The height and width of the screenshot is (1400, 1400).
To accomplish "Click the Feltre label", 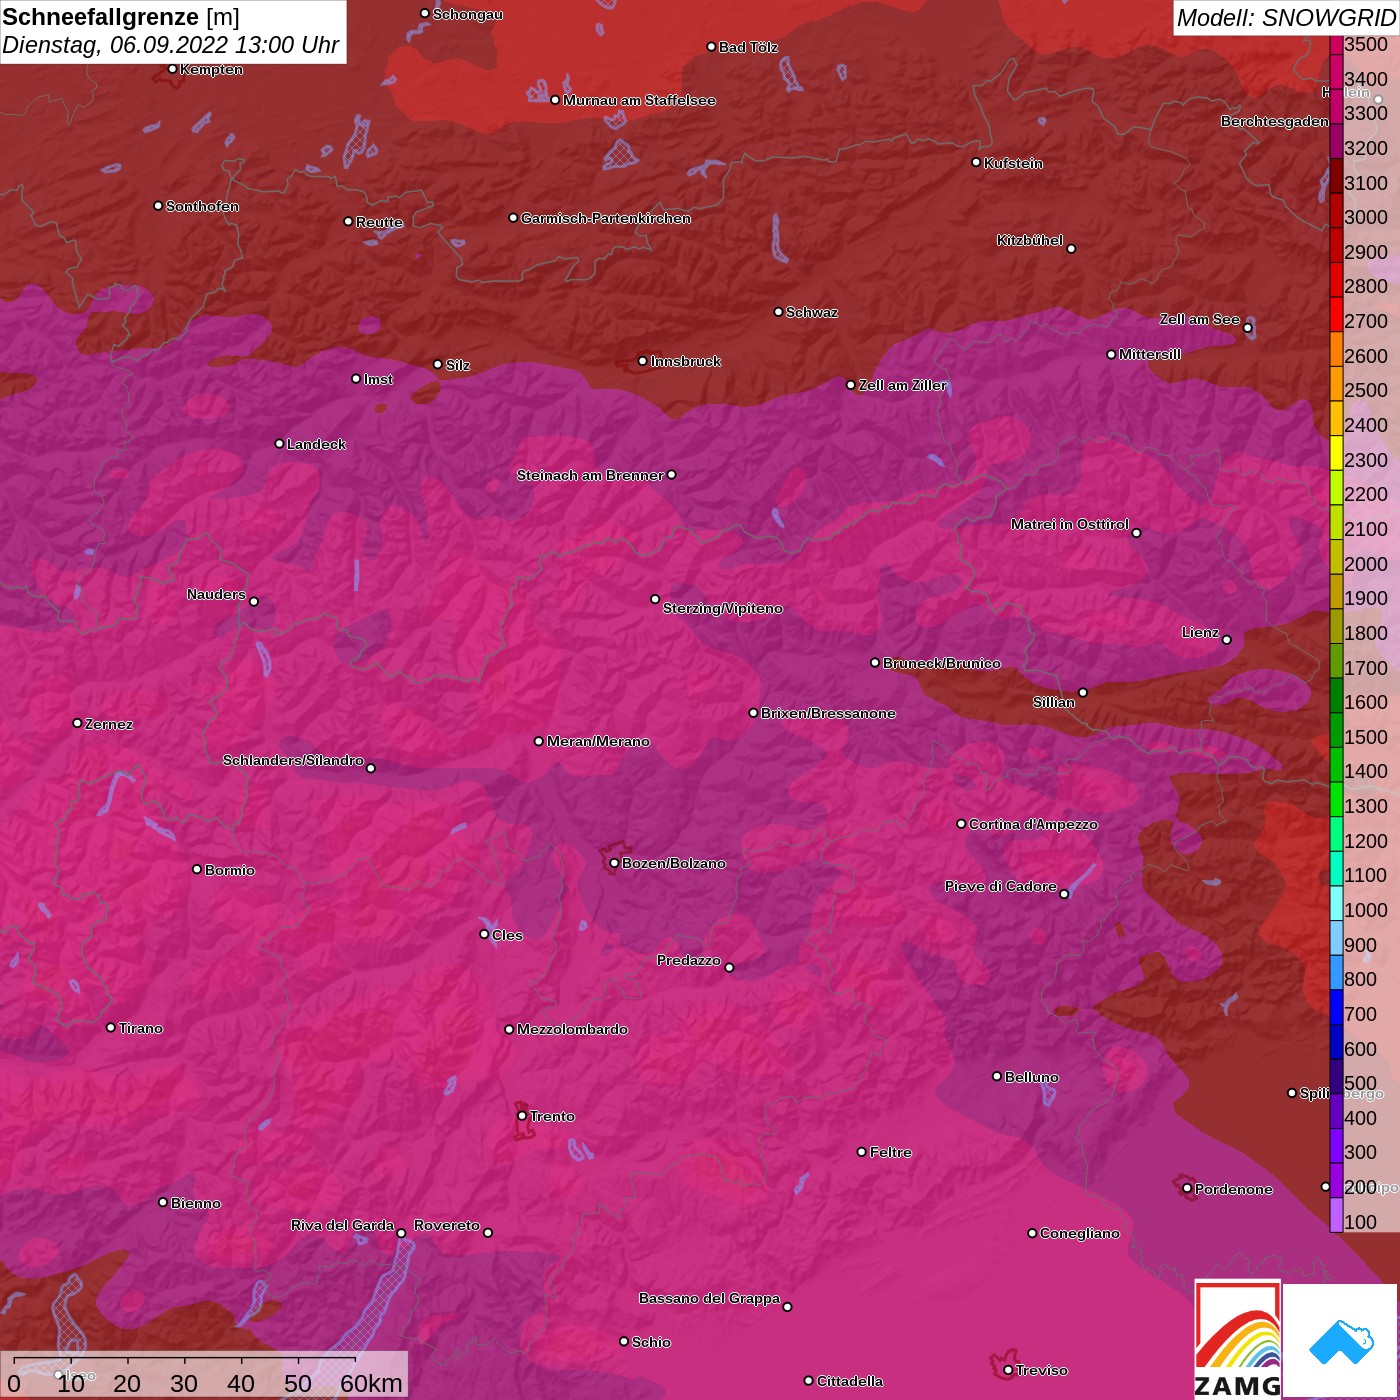I will click(891, 1152).
